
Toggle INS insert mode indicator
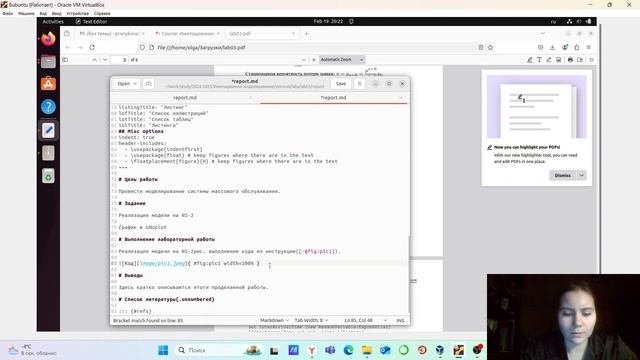coord(400,320)
